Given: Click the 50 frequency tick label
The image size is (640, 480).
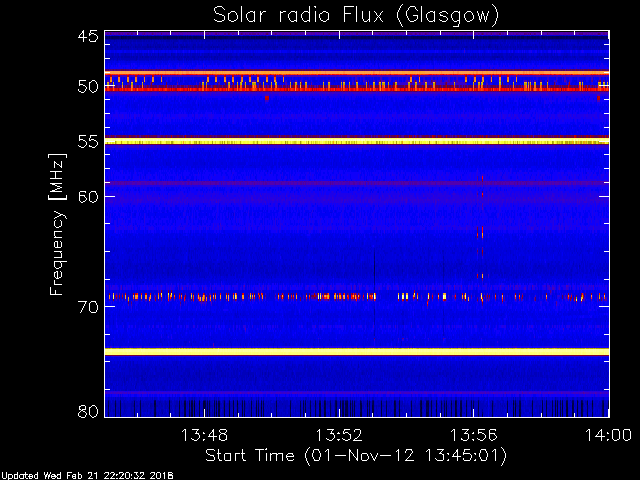Looking at the screenshot, I should (x=88, y=87).
